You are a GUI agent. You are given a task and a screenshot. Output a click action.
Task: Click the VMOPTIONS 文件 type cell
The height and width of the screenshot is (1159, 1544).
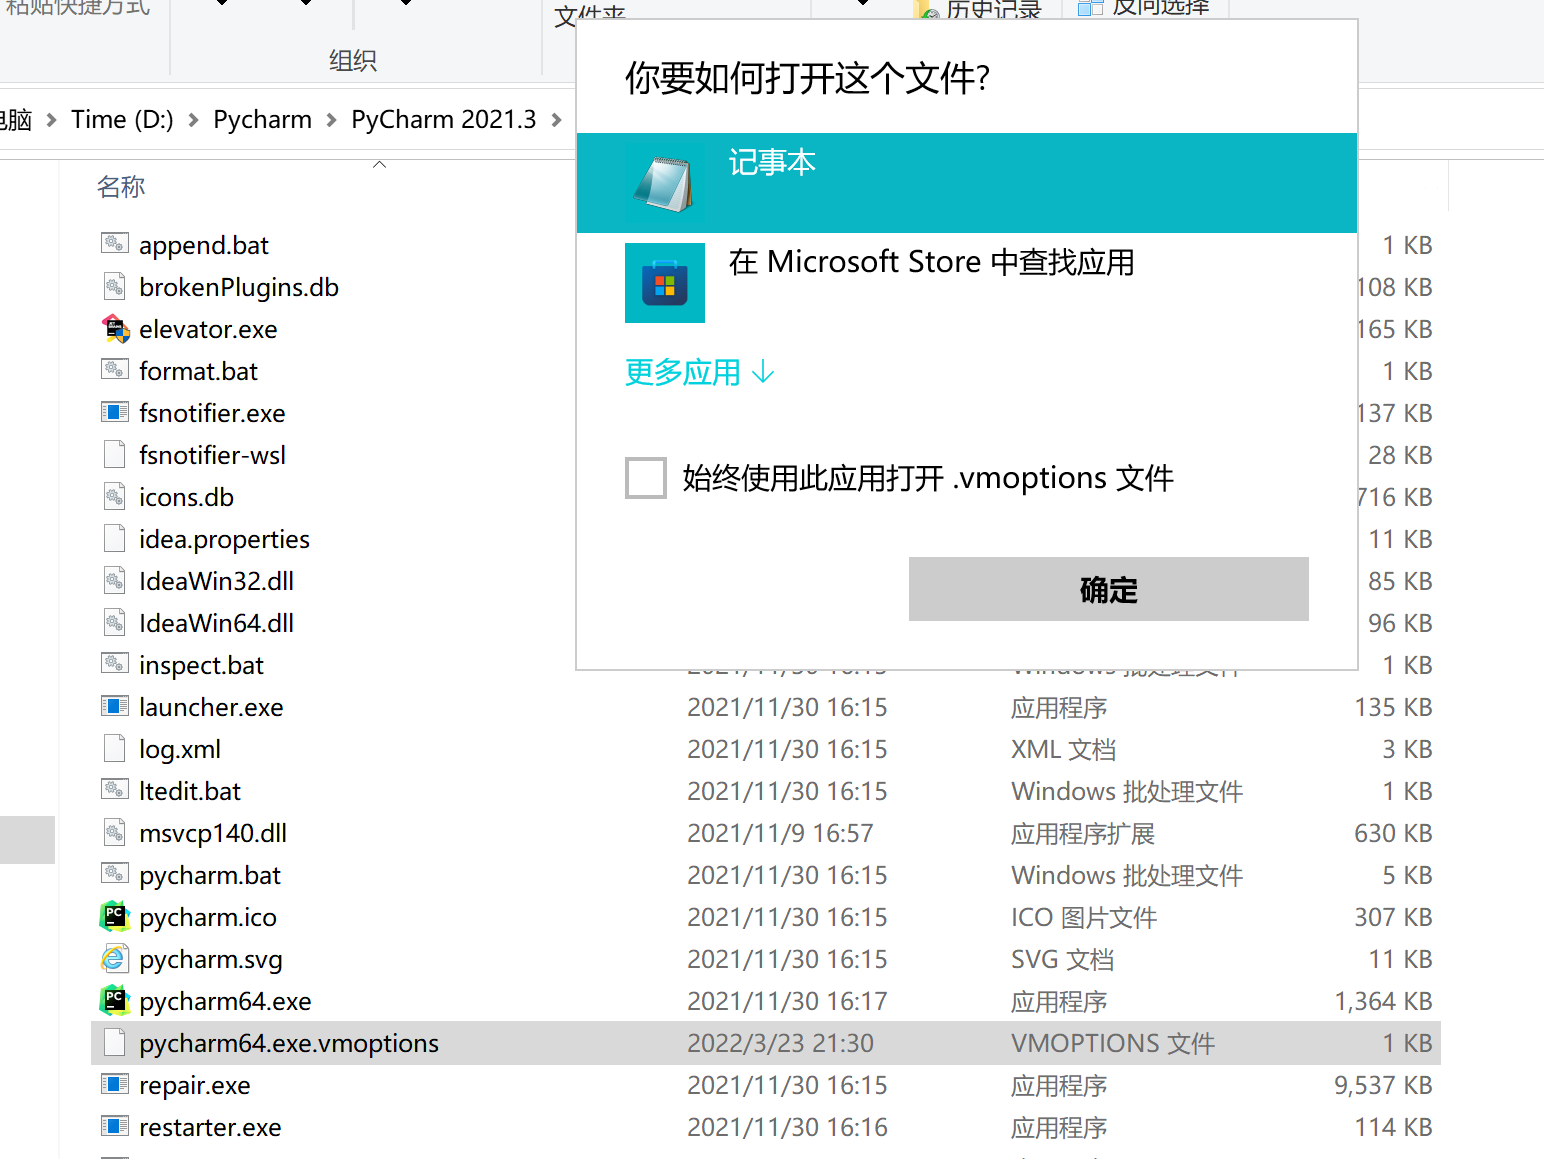tap(1112, 1043)
